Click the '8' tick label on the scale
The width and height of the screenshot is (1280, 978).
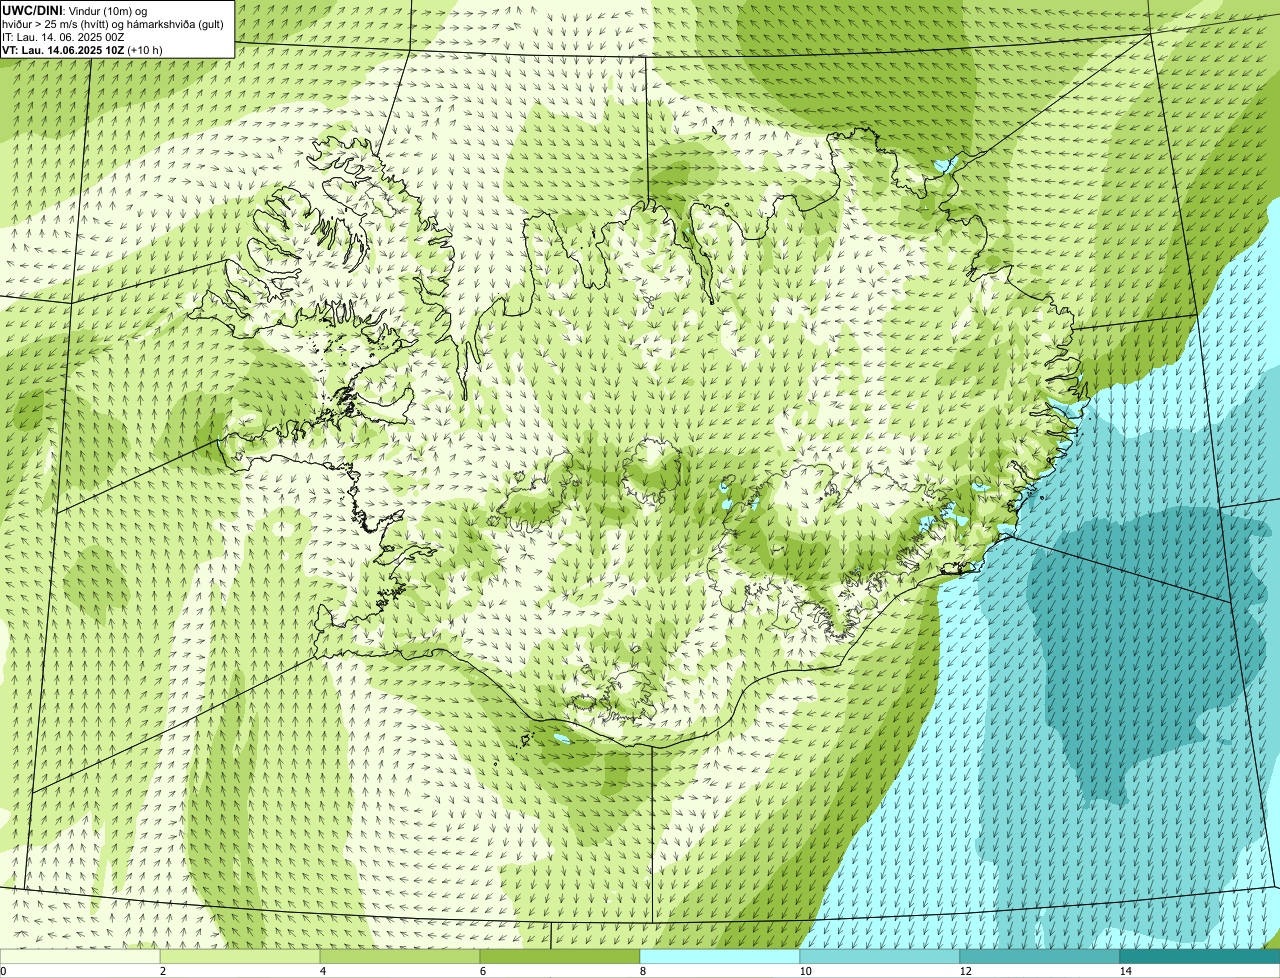(642, 971)
